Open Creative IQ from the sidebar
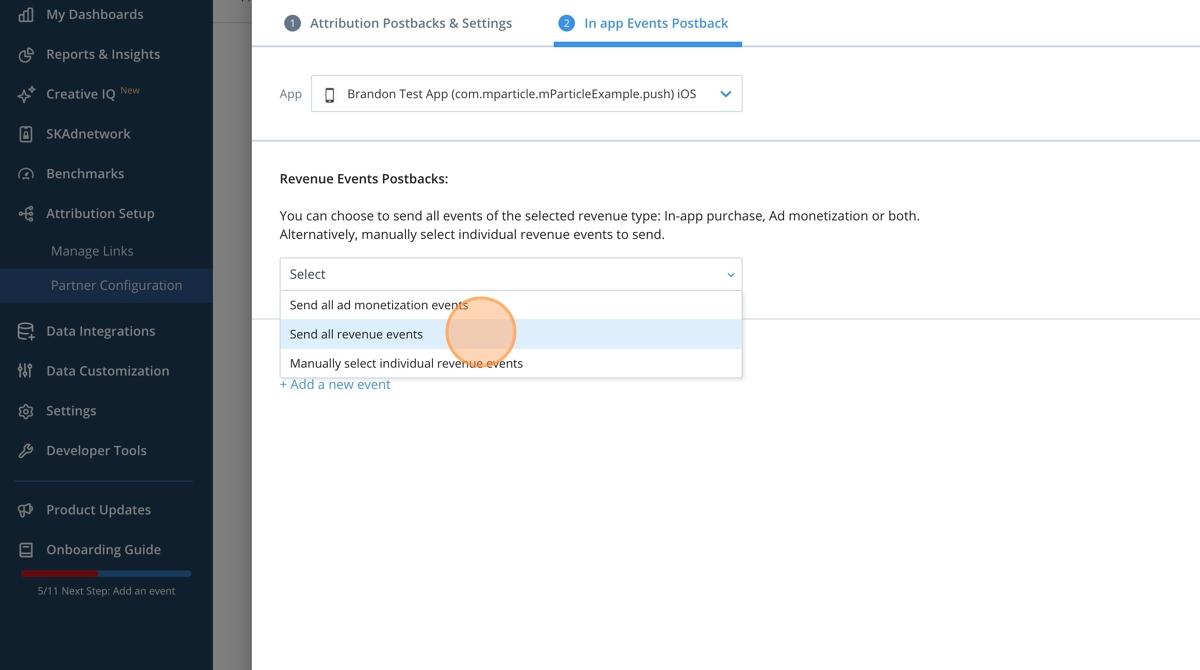1200x670 pixels. 26,93
